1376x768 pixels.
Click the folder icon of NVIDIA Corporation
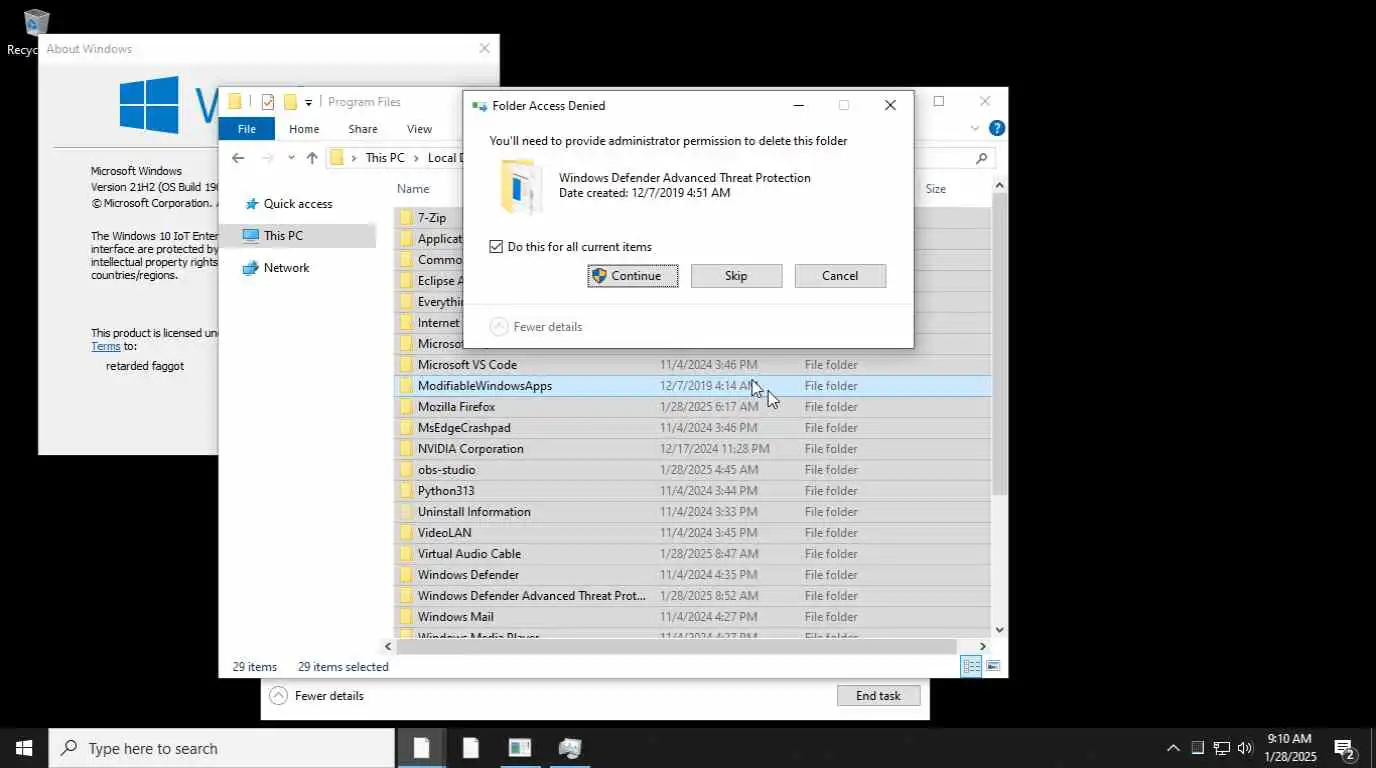(x=406, y=449)
